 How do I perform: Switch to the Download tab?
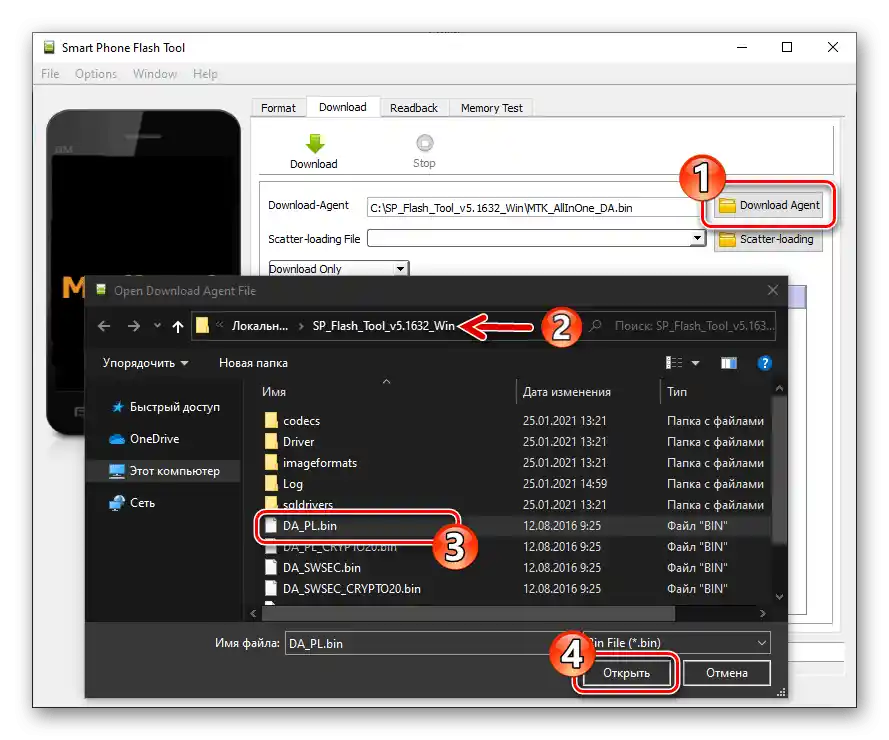tap(342, 107)
